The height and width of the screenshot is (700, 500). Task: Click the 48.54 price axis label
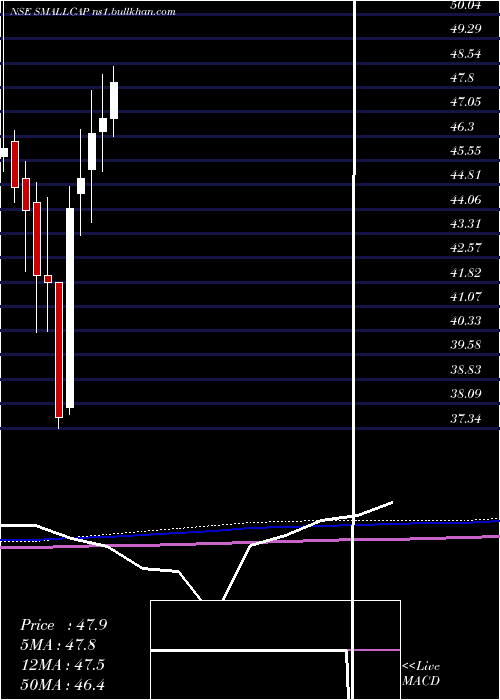pyautogui.click(x=467, y=54)
